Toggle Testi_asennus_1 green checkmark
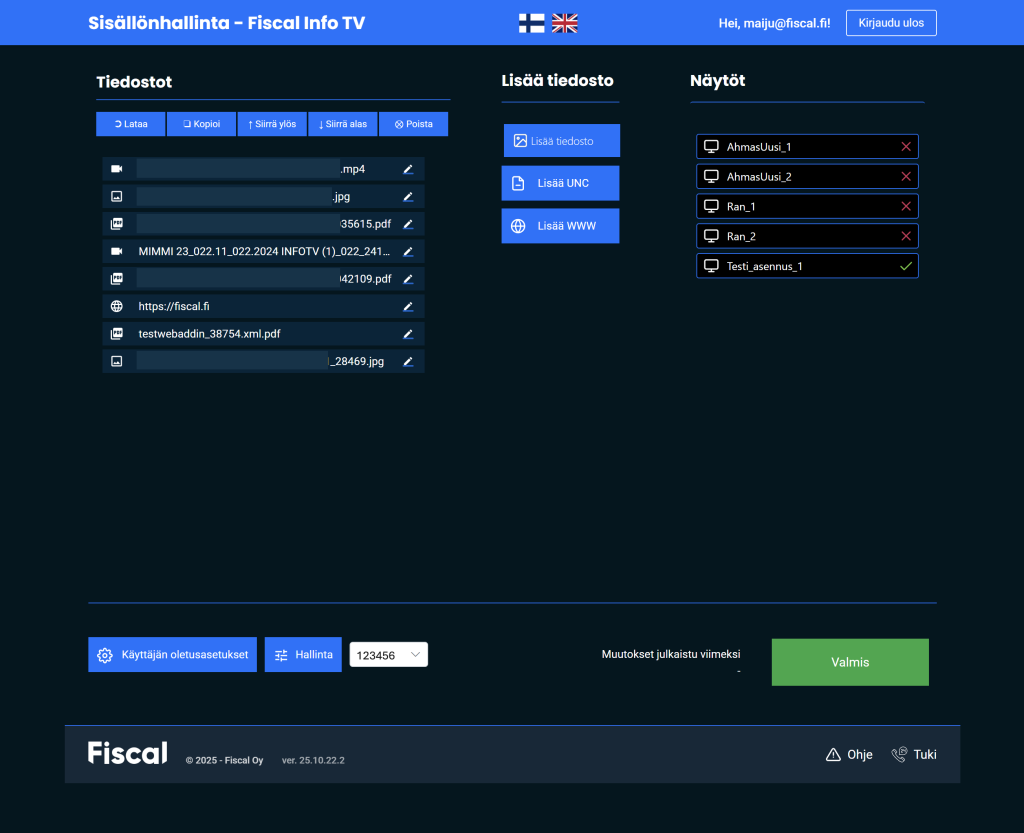 point(906,266)
